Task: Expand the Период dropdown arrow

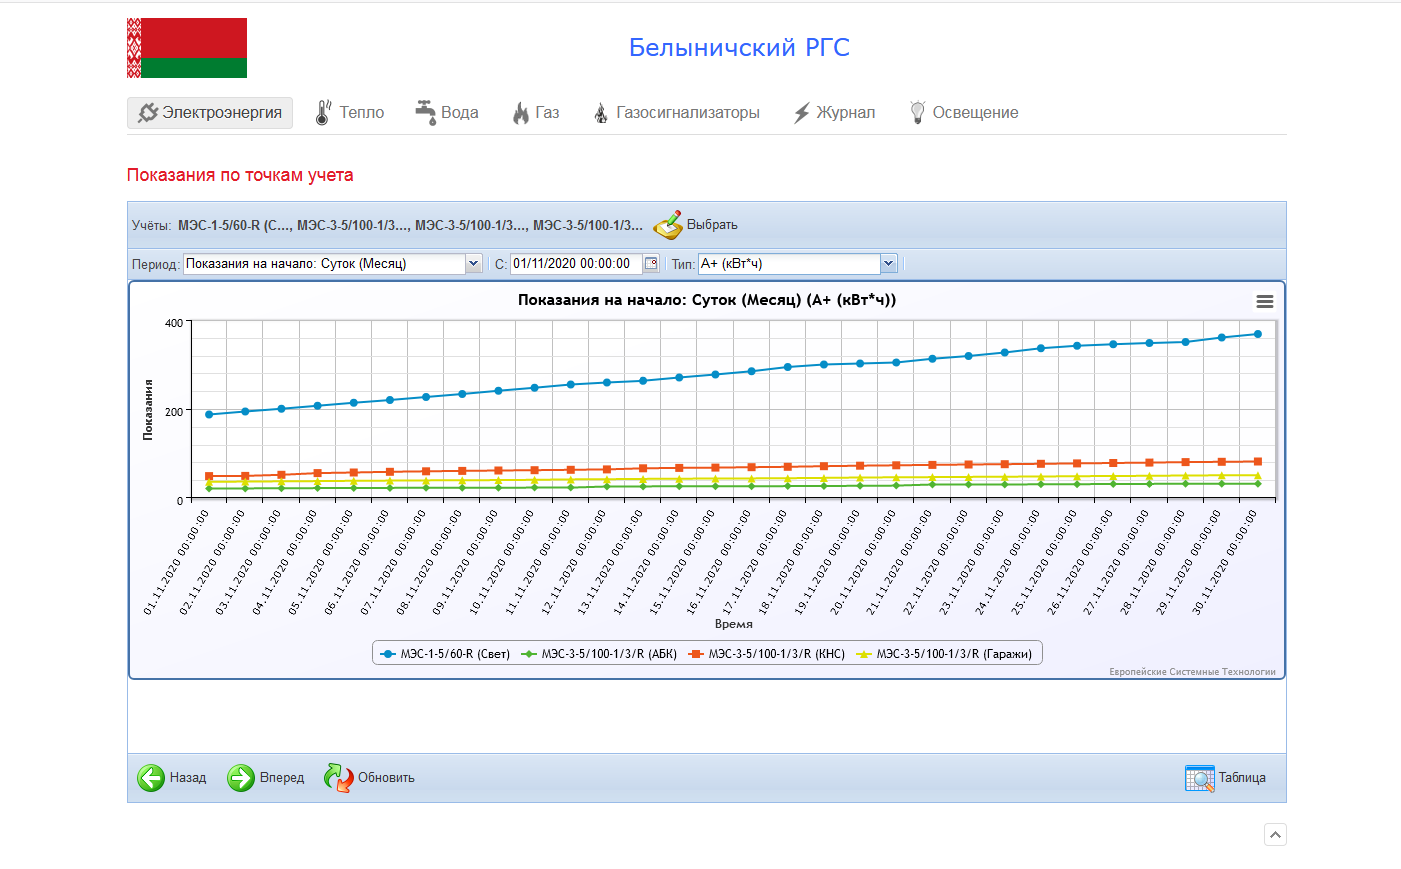Action: click(474, 264)
